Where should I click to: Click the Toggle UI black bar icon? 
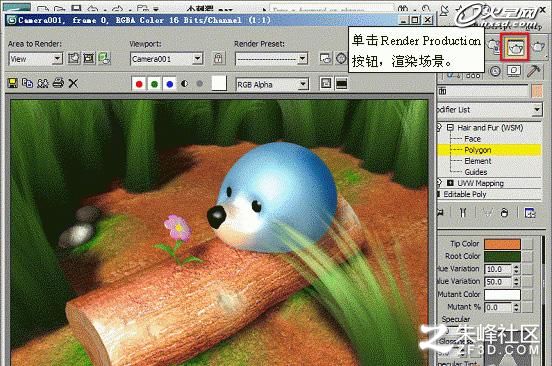(341, 83)
